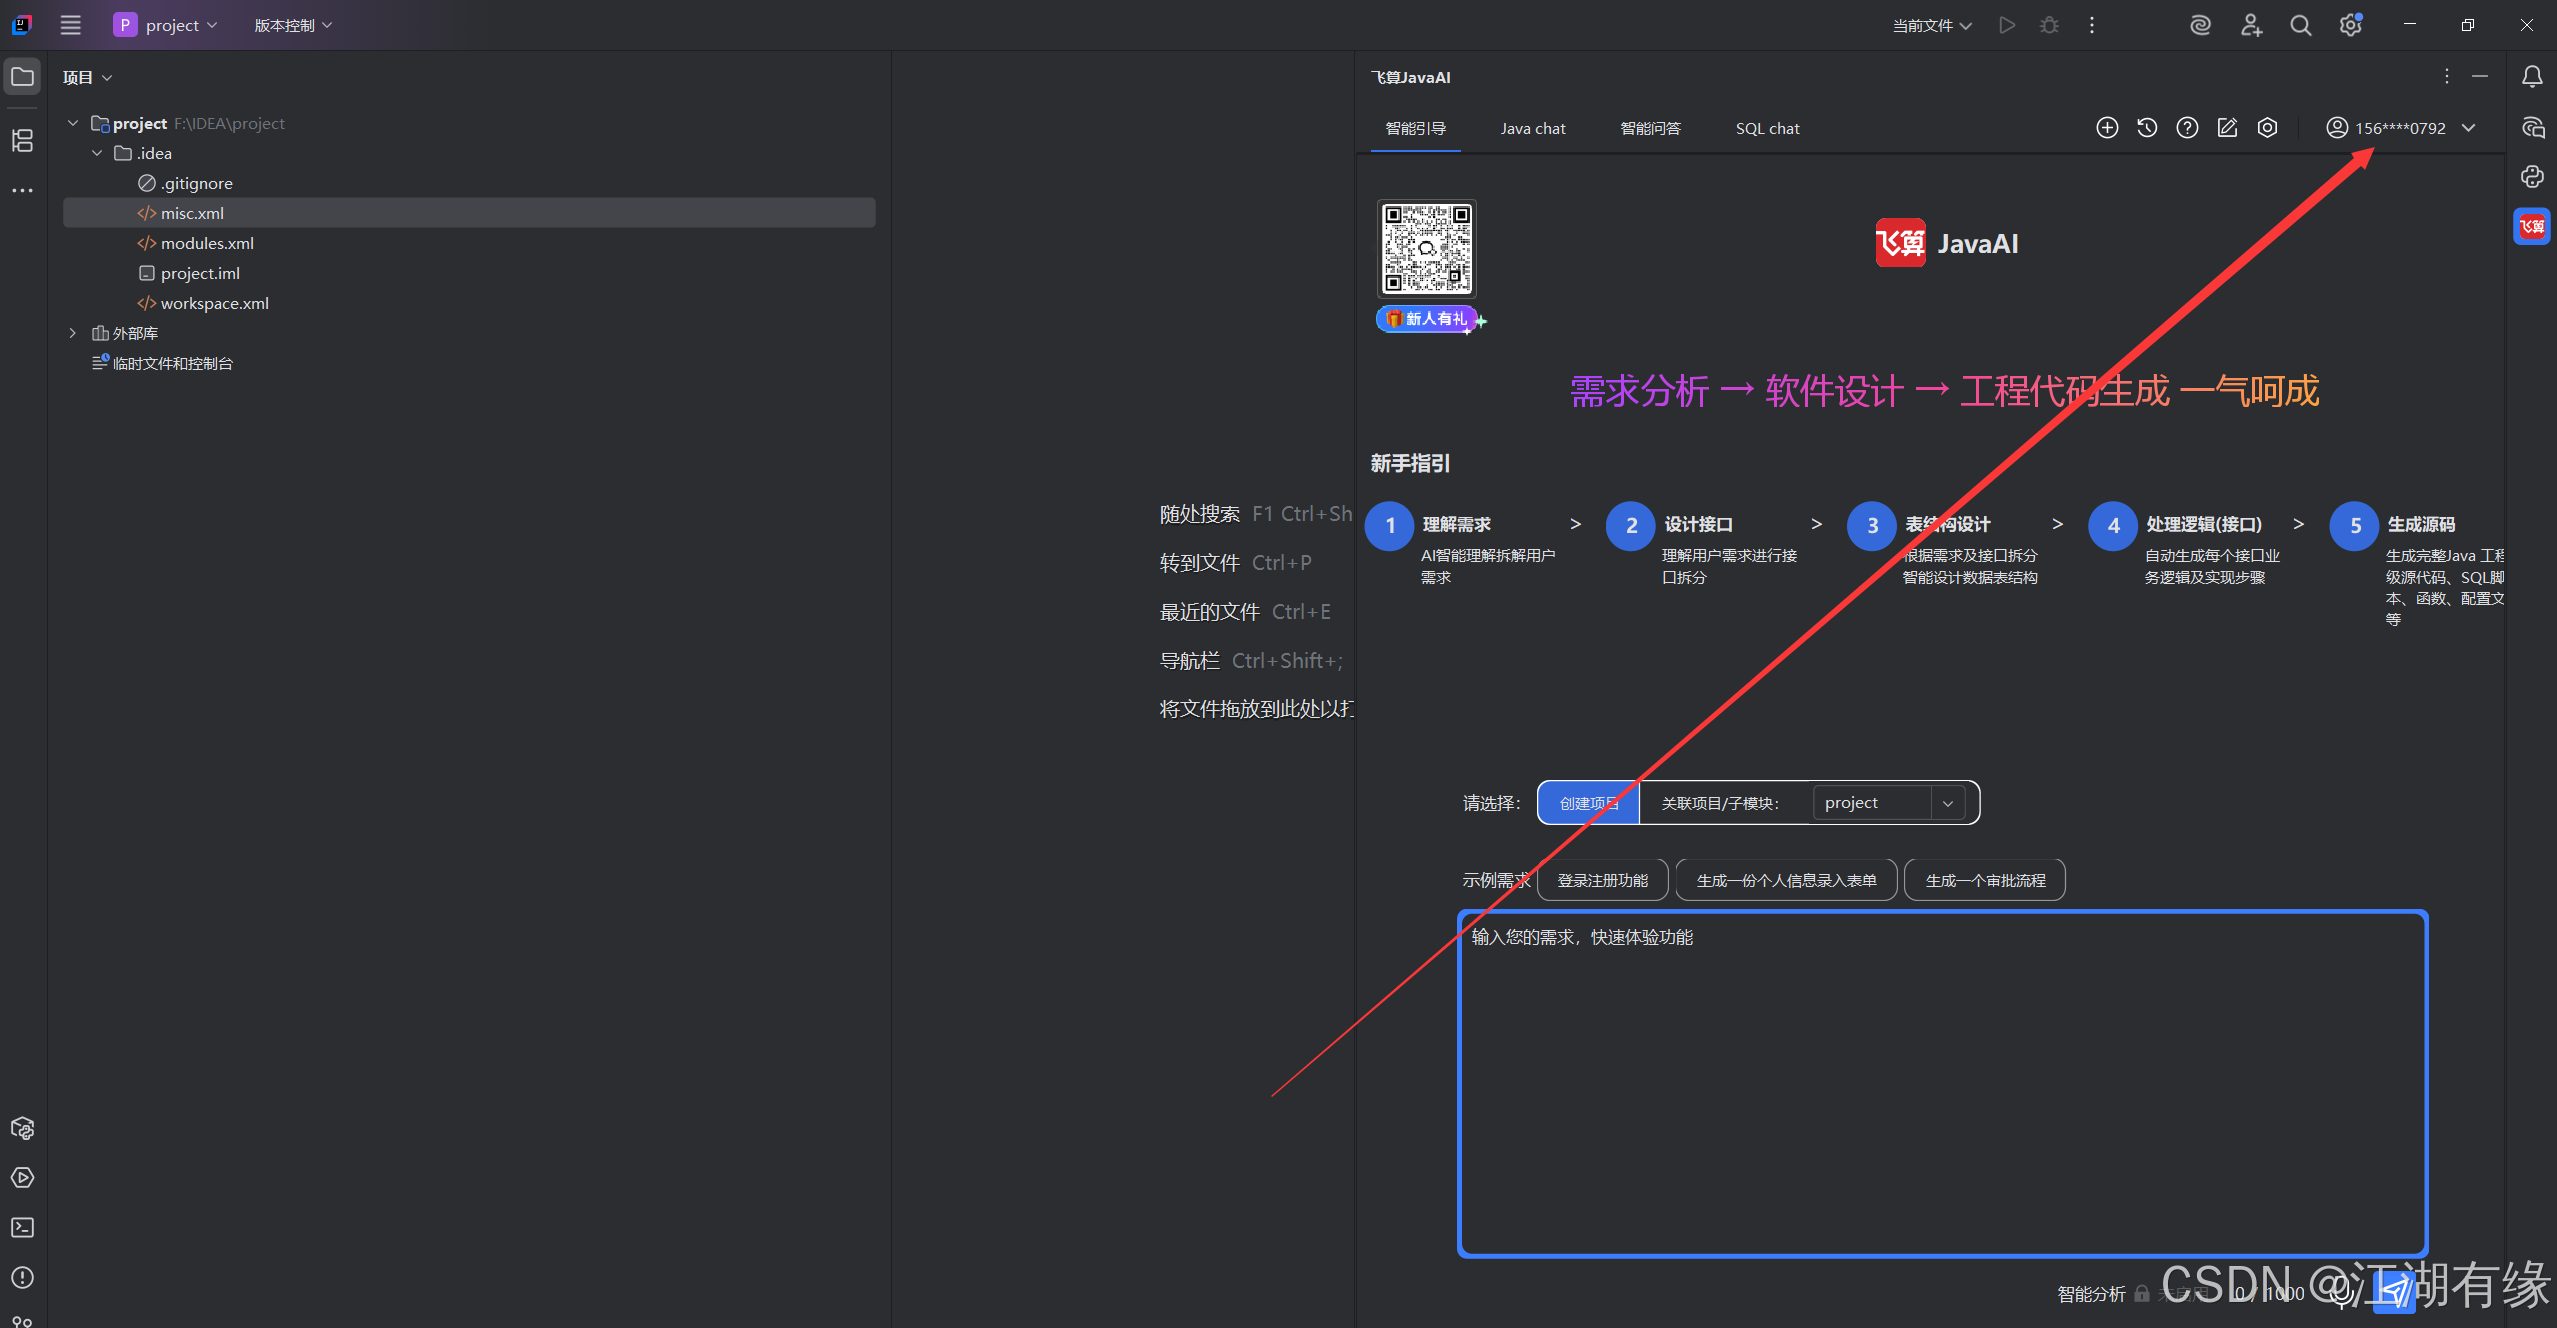Open the Project tool window folder icon
The height and width of the screenshot is (1328, 2557).
click(x=22, y=77)
